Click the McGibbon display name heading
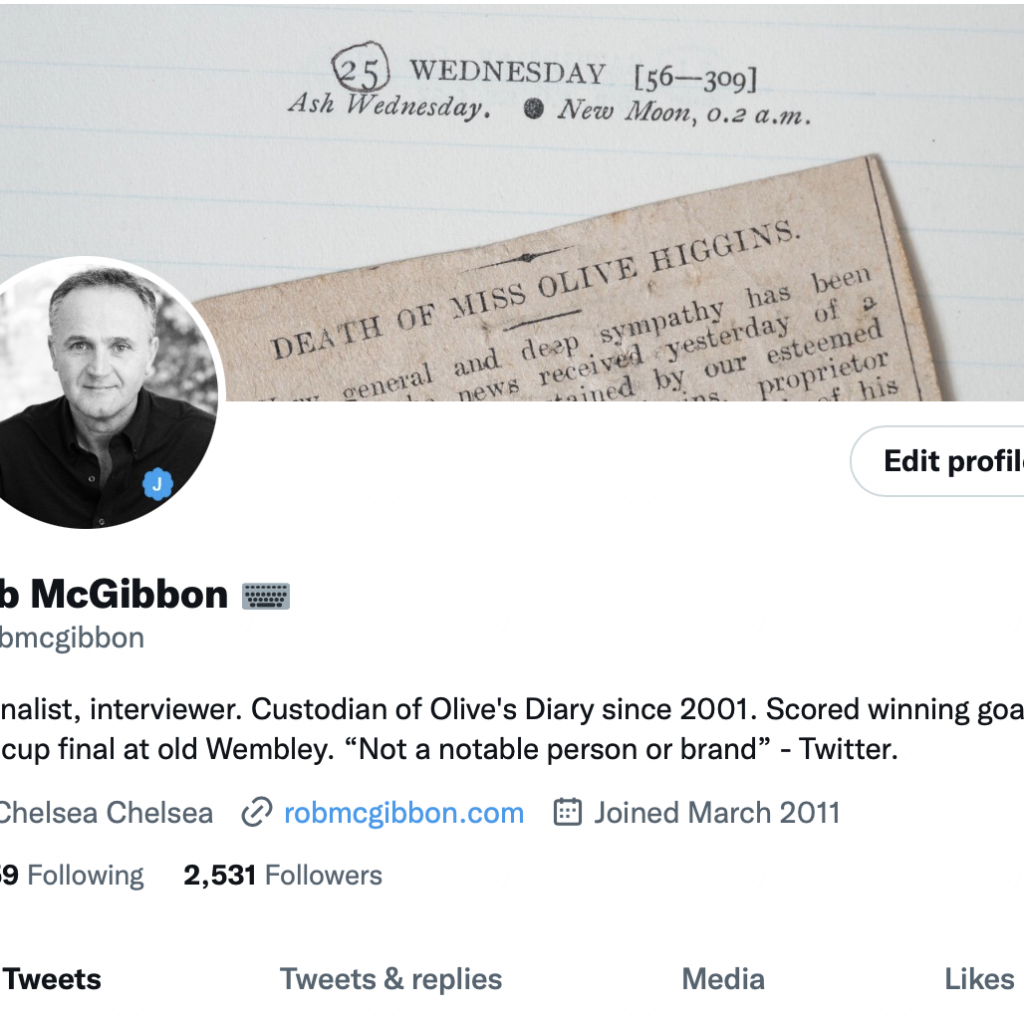 [x=114, y=594]
